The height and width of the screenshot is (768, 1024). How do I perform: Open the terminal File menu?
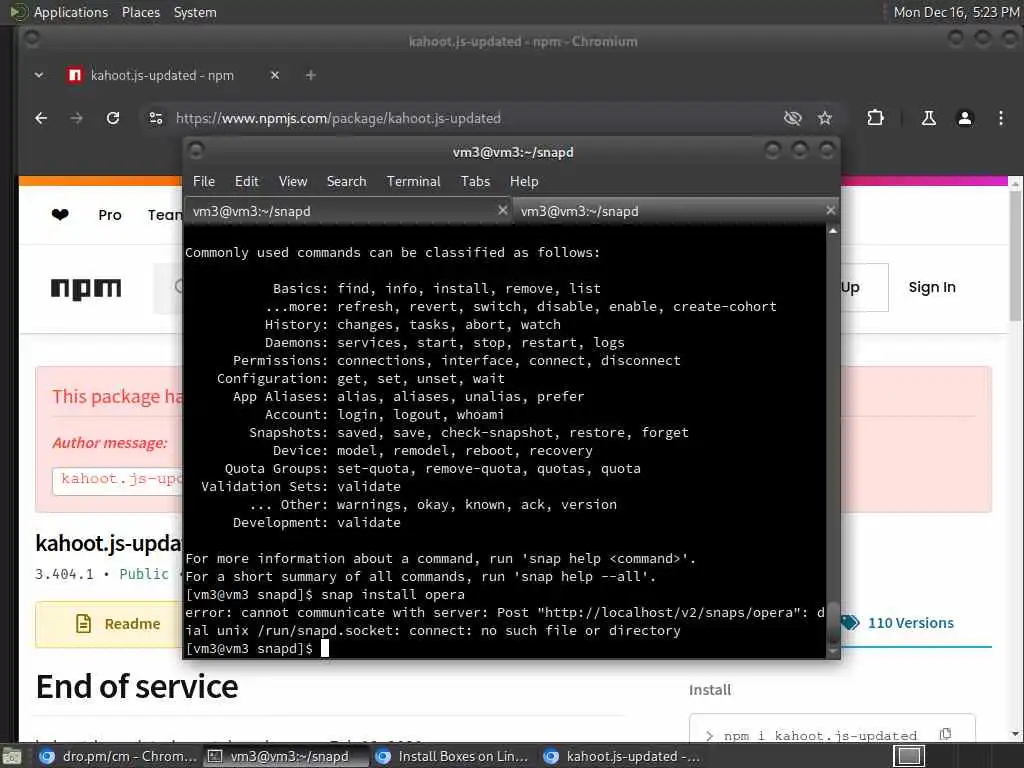coord(204,182)
